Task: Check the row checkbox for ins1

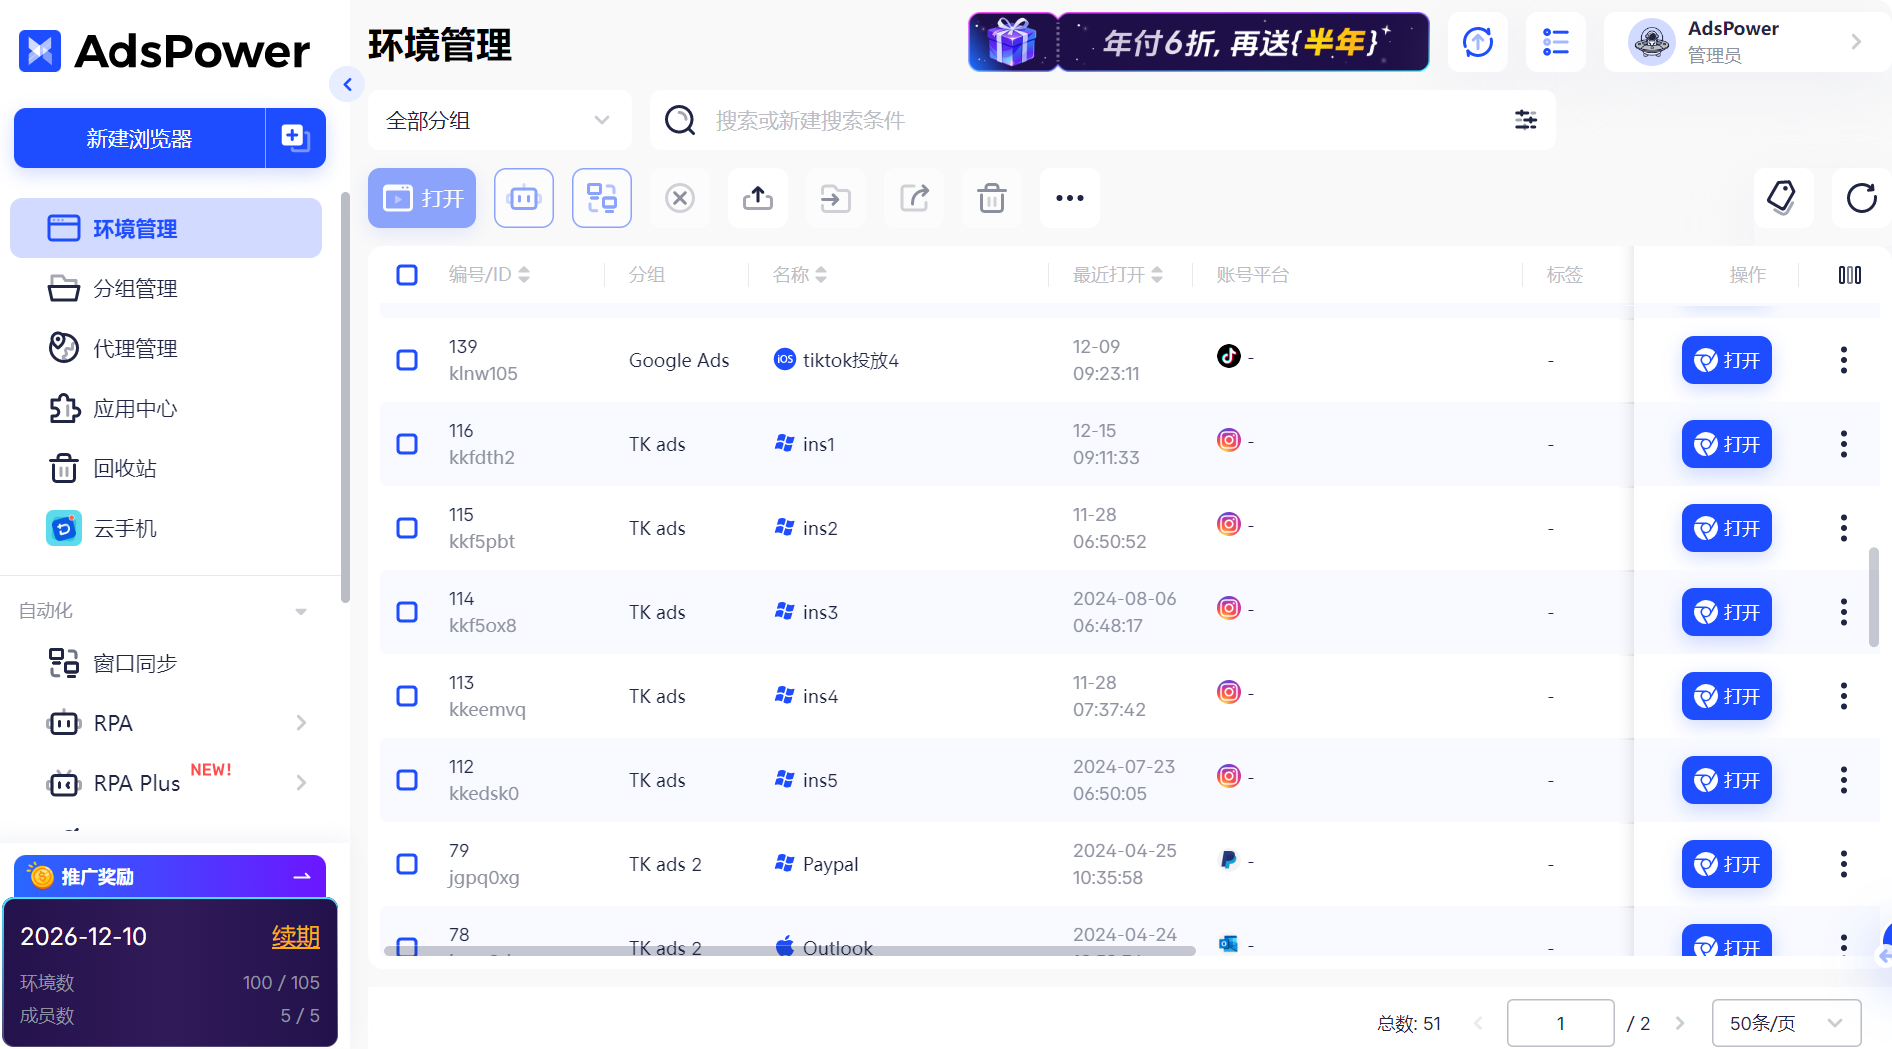Action: coord(407,444)
